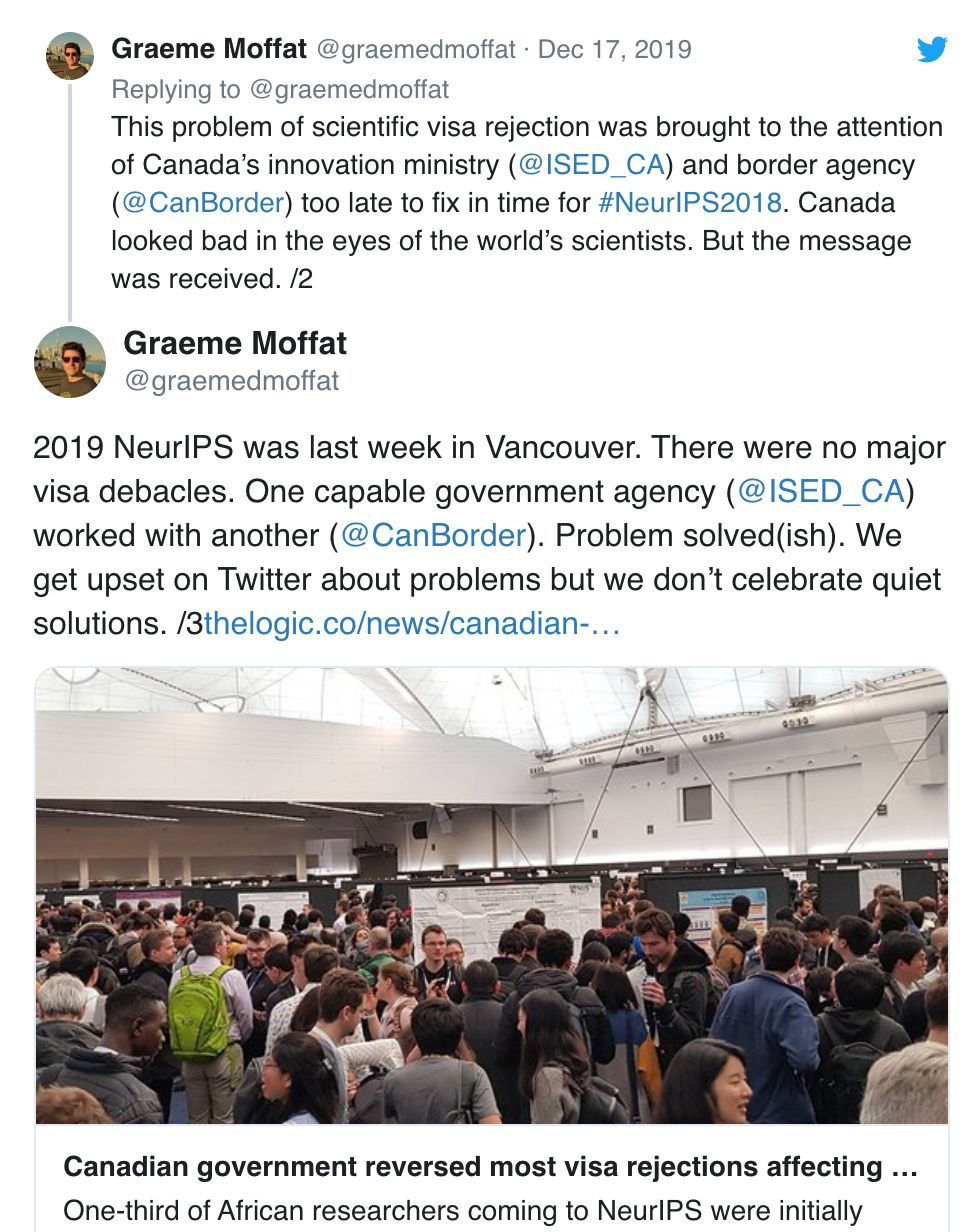Open @ISED_CA mention in the innovation ministry tweet
Screen dimensions: 970x1232
[x=592, y=165]
